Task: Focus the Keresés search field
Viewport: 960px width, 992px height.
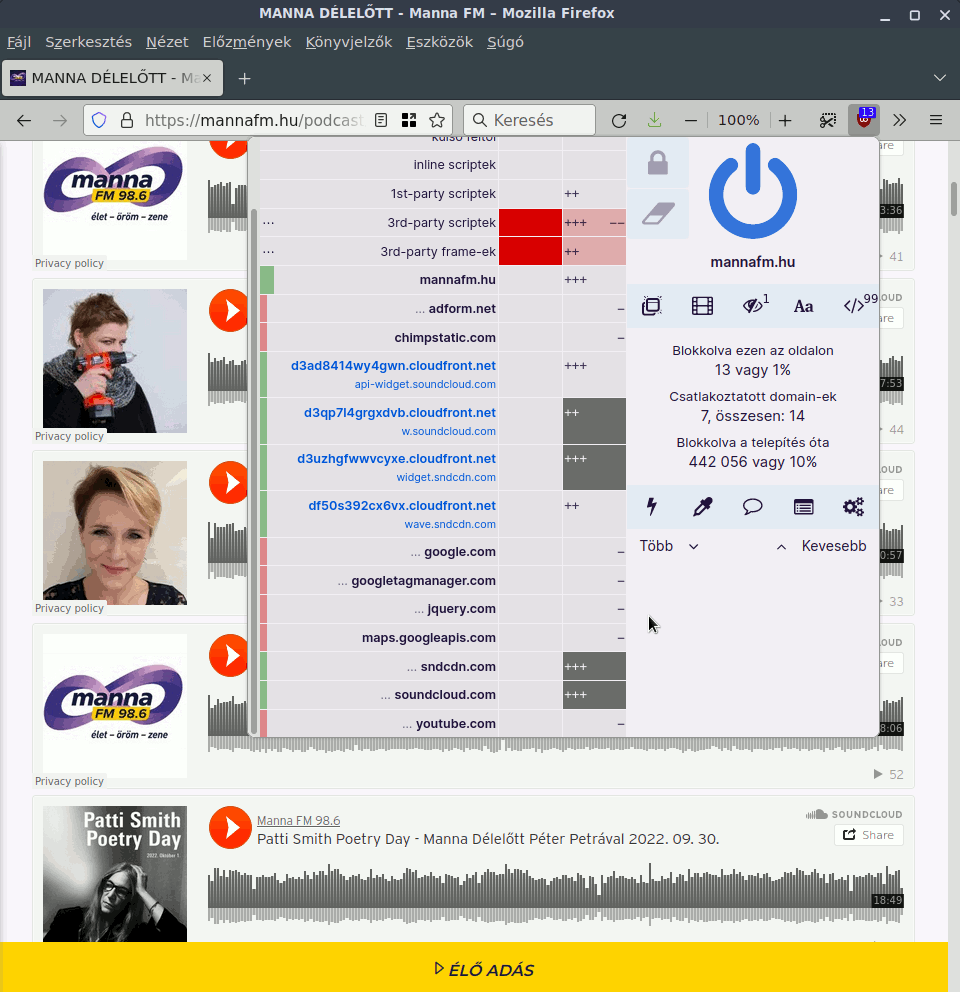Action: tap(529, 120)
